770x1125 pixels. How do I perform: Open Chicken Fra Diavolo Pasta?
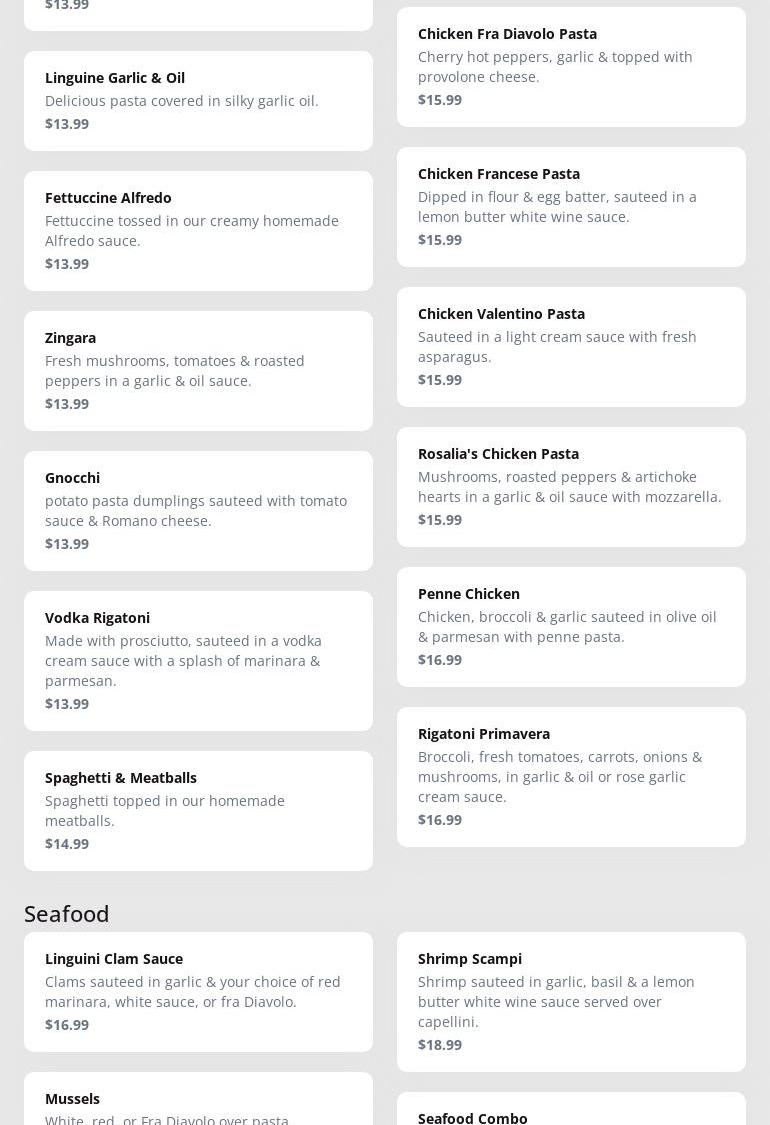point(571,67)
